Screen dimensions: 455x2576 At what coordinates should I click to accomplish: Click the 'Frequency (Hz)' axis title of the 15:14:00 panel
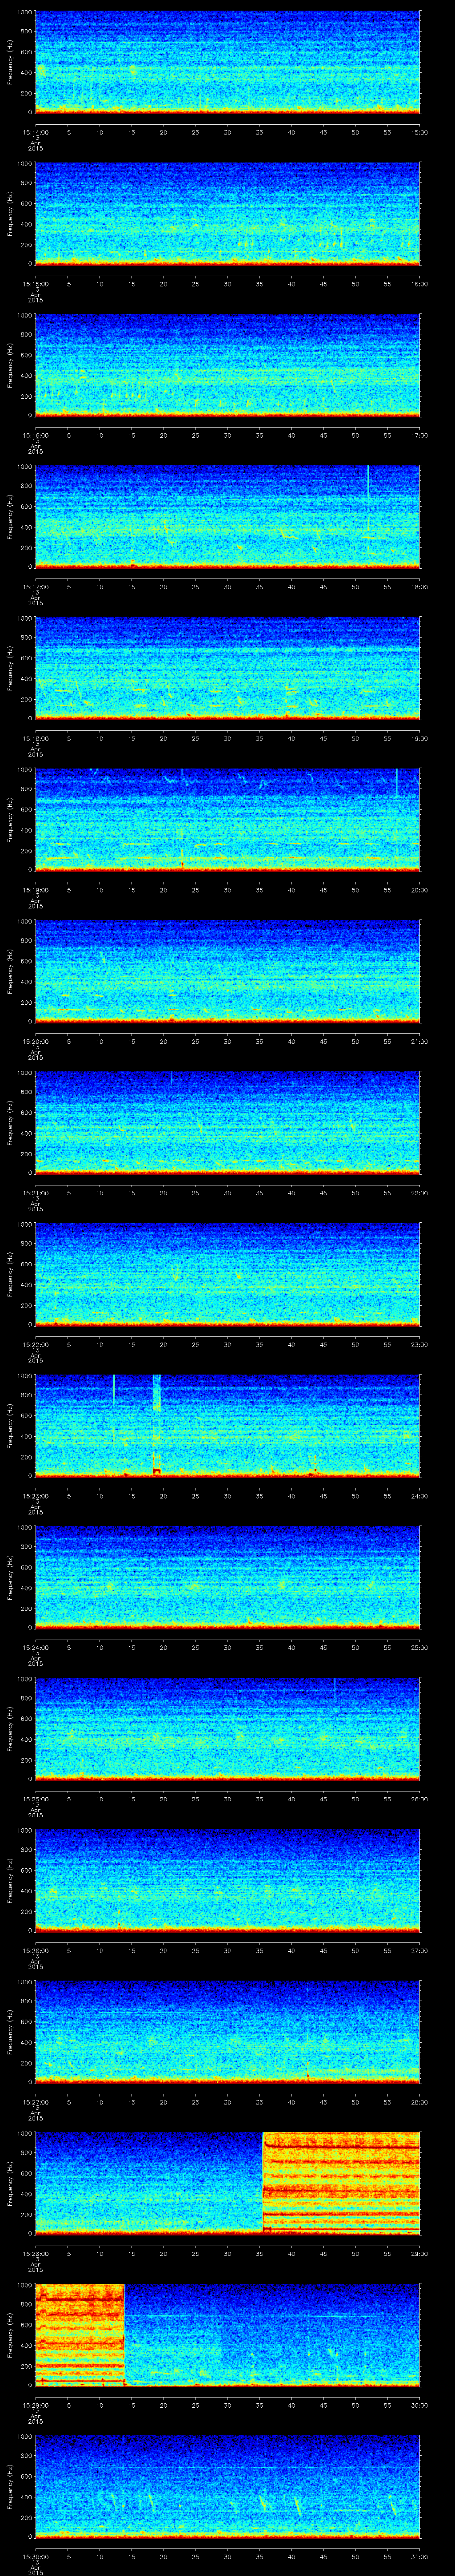coord(10,62)
